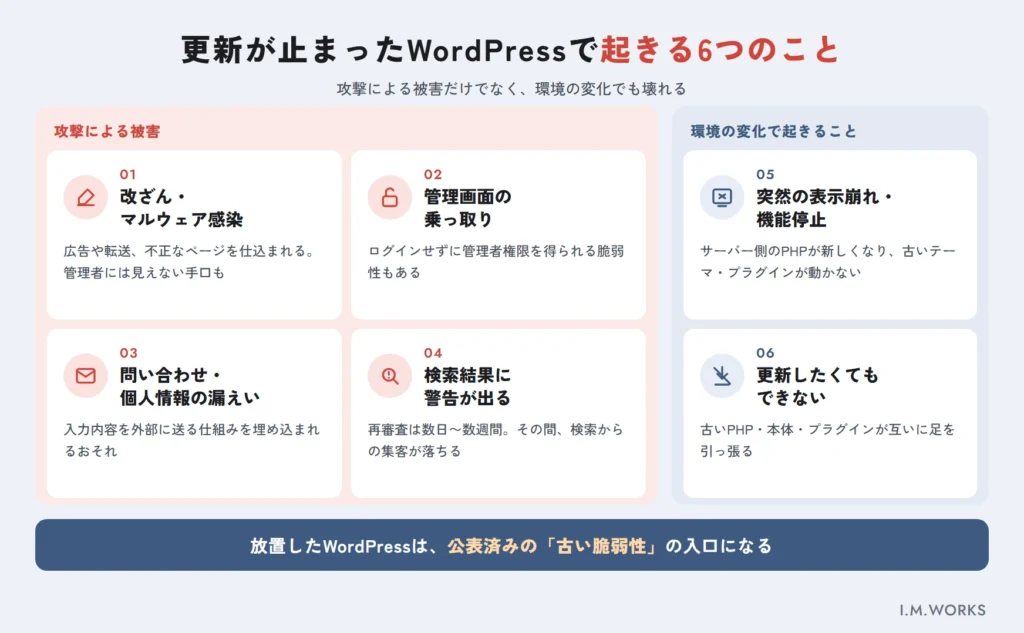Click the banner text 放置したWordPressは、公表済みの「古い脆弱性」の入口になる

(511, 545)
